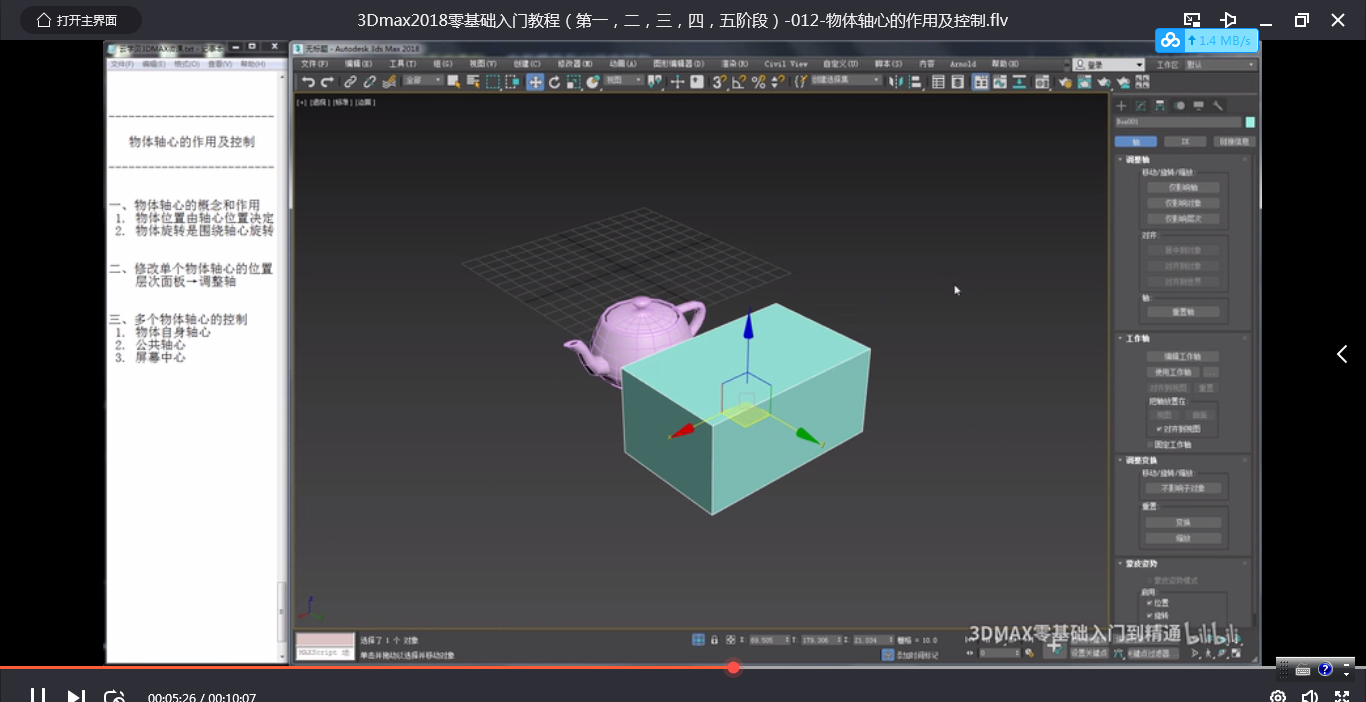Image resolution: width=1366 pixels, height=702 pixels.
Task: Open the Render Setup icon
Action: (x=1064, y=82)
